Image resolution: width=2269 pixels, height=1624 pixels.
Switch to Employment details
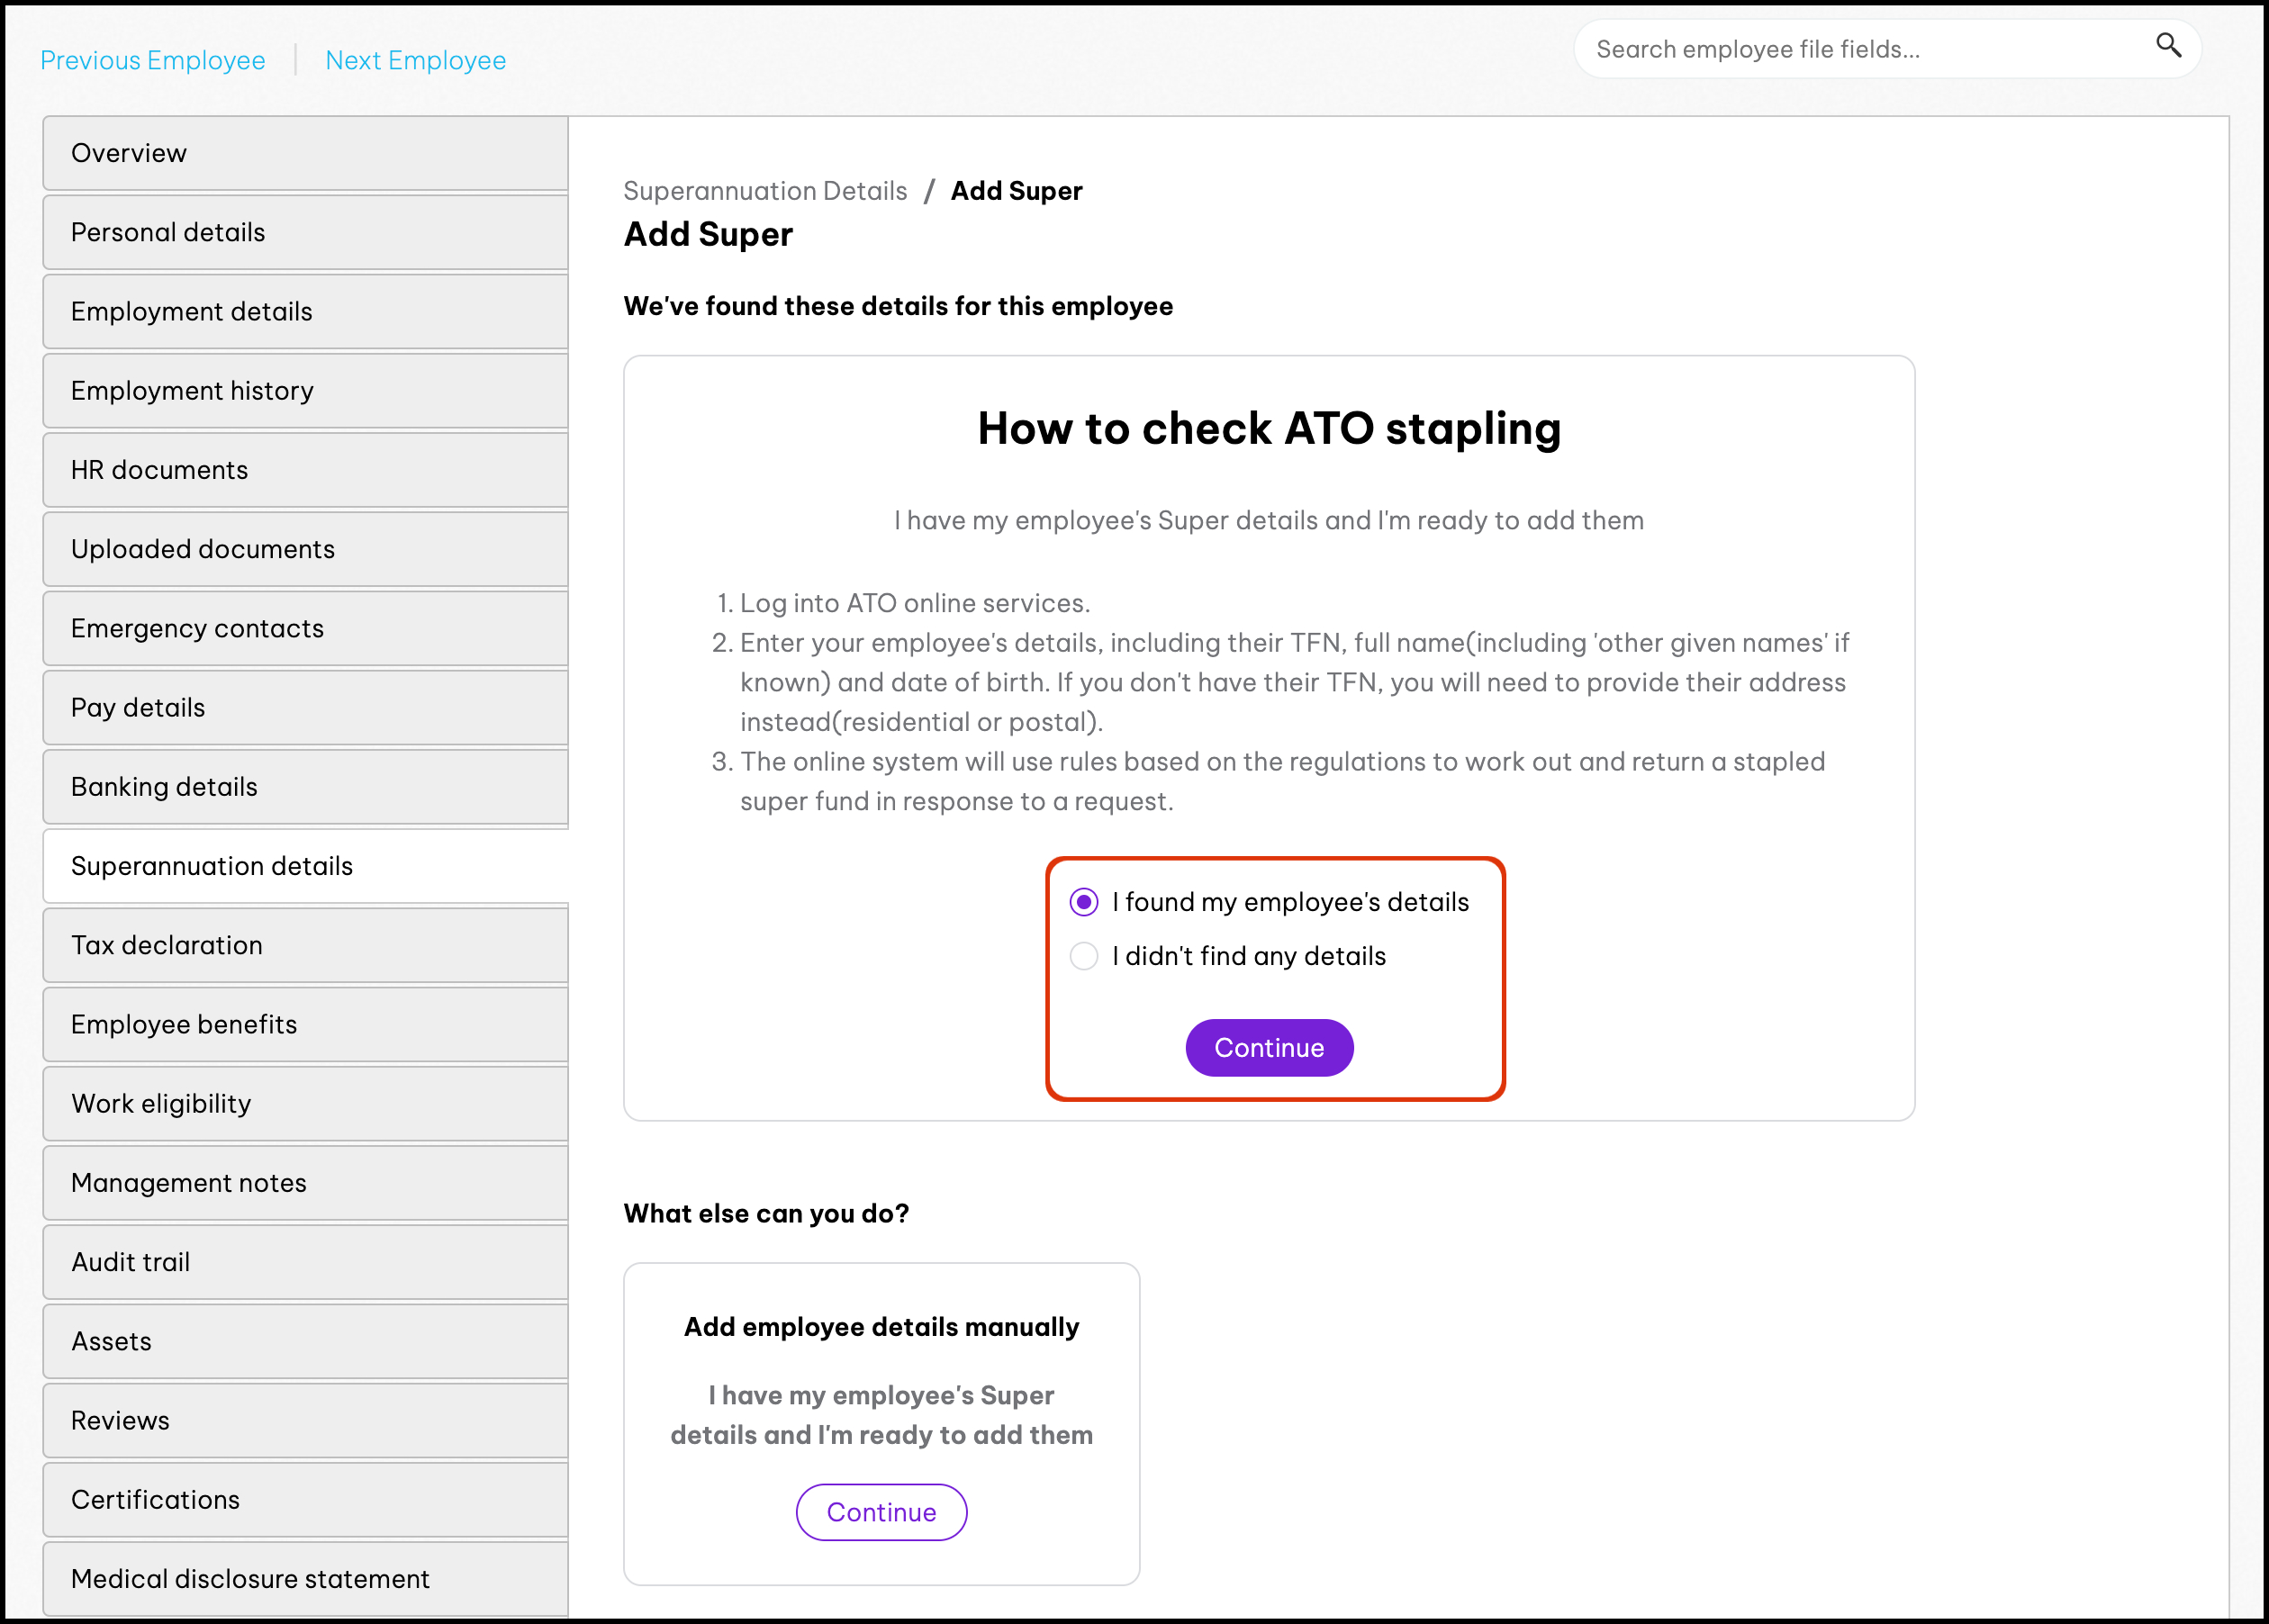(x=306, y=311)
